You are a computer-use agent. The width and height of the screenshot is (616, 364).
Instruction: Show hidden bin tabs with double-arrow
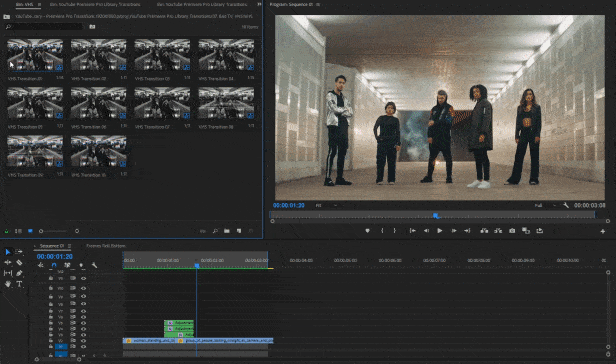pos(259,4)
